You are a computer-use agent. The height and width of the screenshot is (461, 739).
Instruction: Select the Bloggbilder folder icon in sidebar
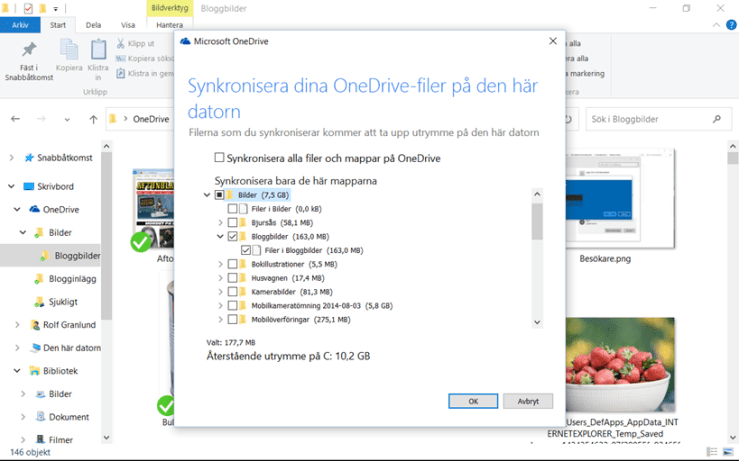[45, 256]
